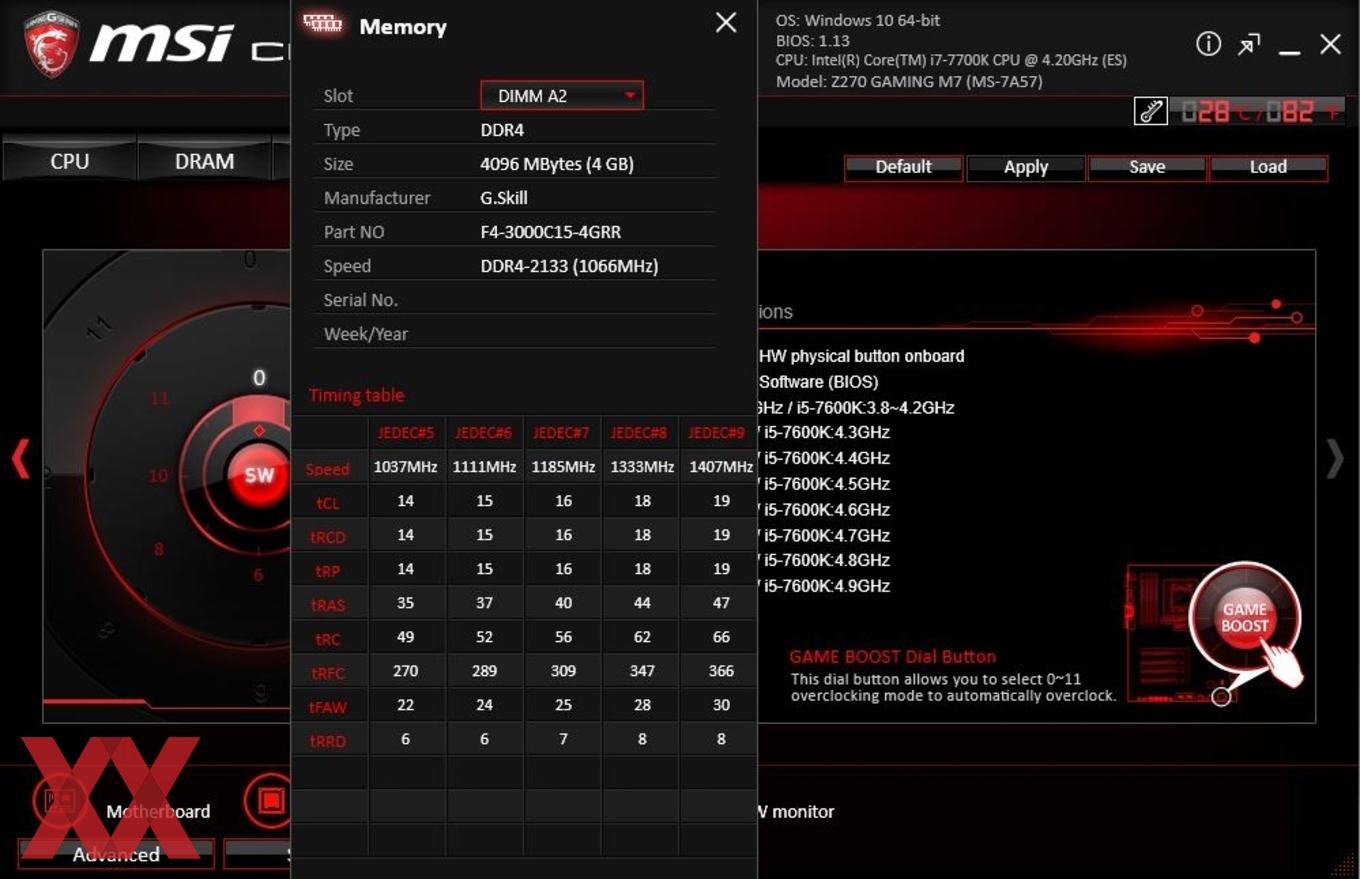
Task: Select position 8 in inner dial ring
Action: coord(158,549)
